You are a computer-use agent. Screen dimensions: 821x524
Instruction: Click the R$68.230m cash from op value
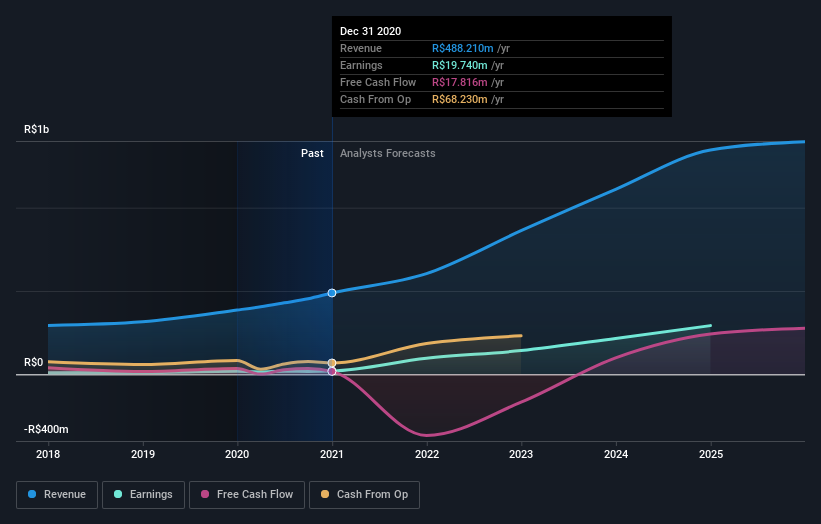(x=460, y=99)
